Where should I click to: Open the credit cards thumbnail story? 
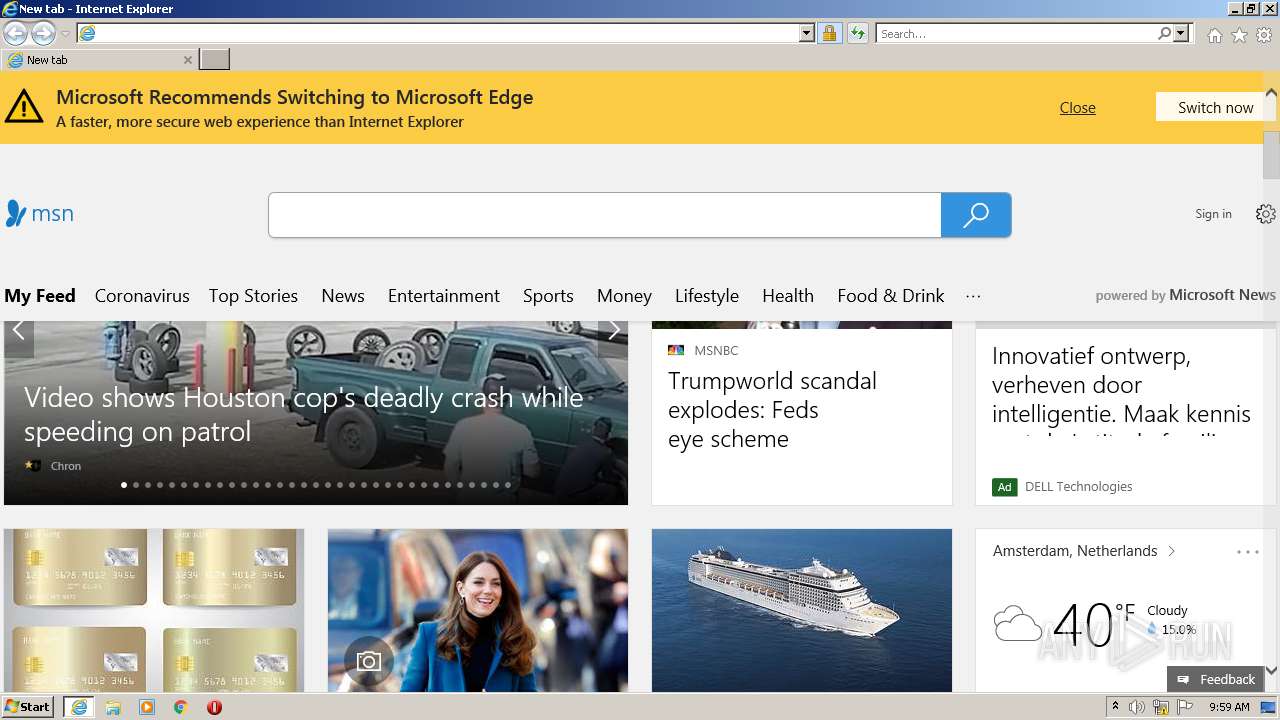tap(154, 610)
